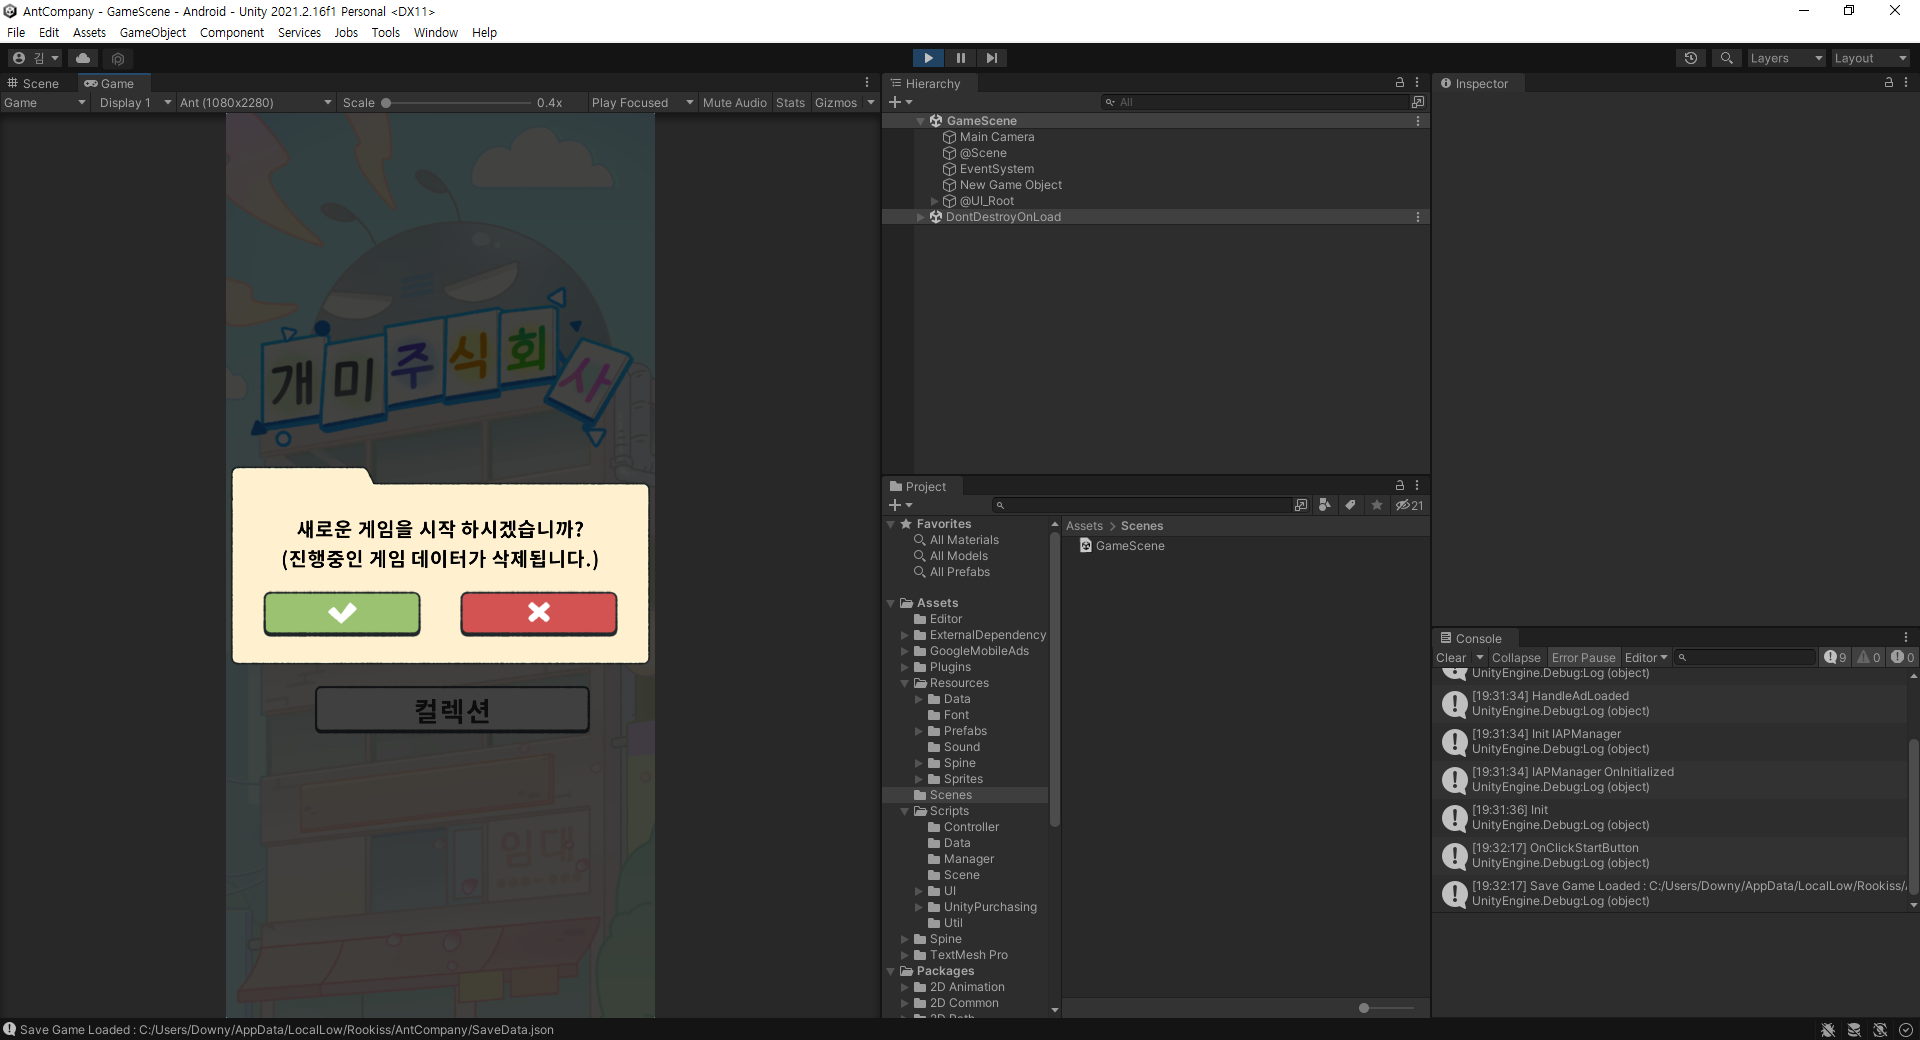This screenshot has width=1920, height=1040.
Task: Select the Game tab
Action: 114,83
